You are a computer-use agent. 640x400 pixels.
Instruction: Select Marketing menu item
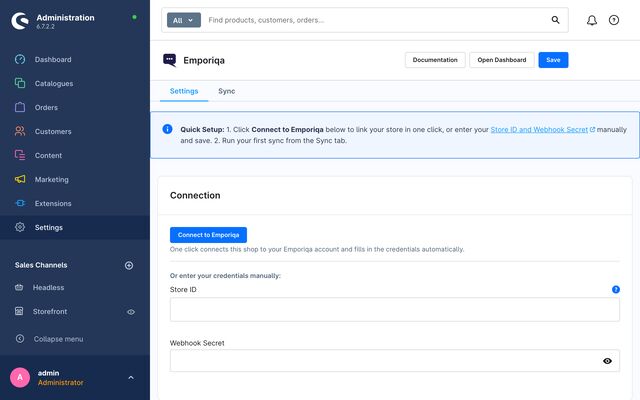pos(51,180)
